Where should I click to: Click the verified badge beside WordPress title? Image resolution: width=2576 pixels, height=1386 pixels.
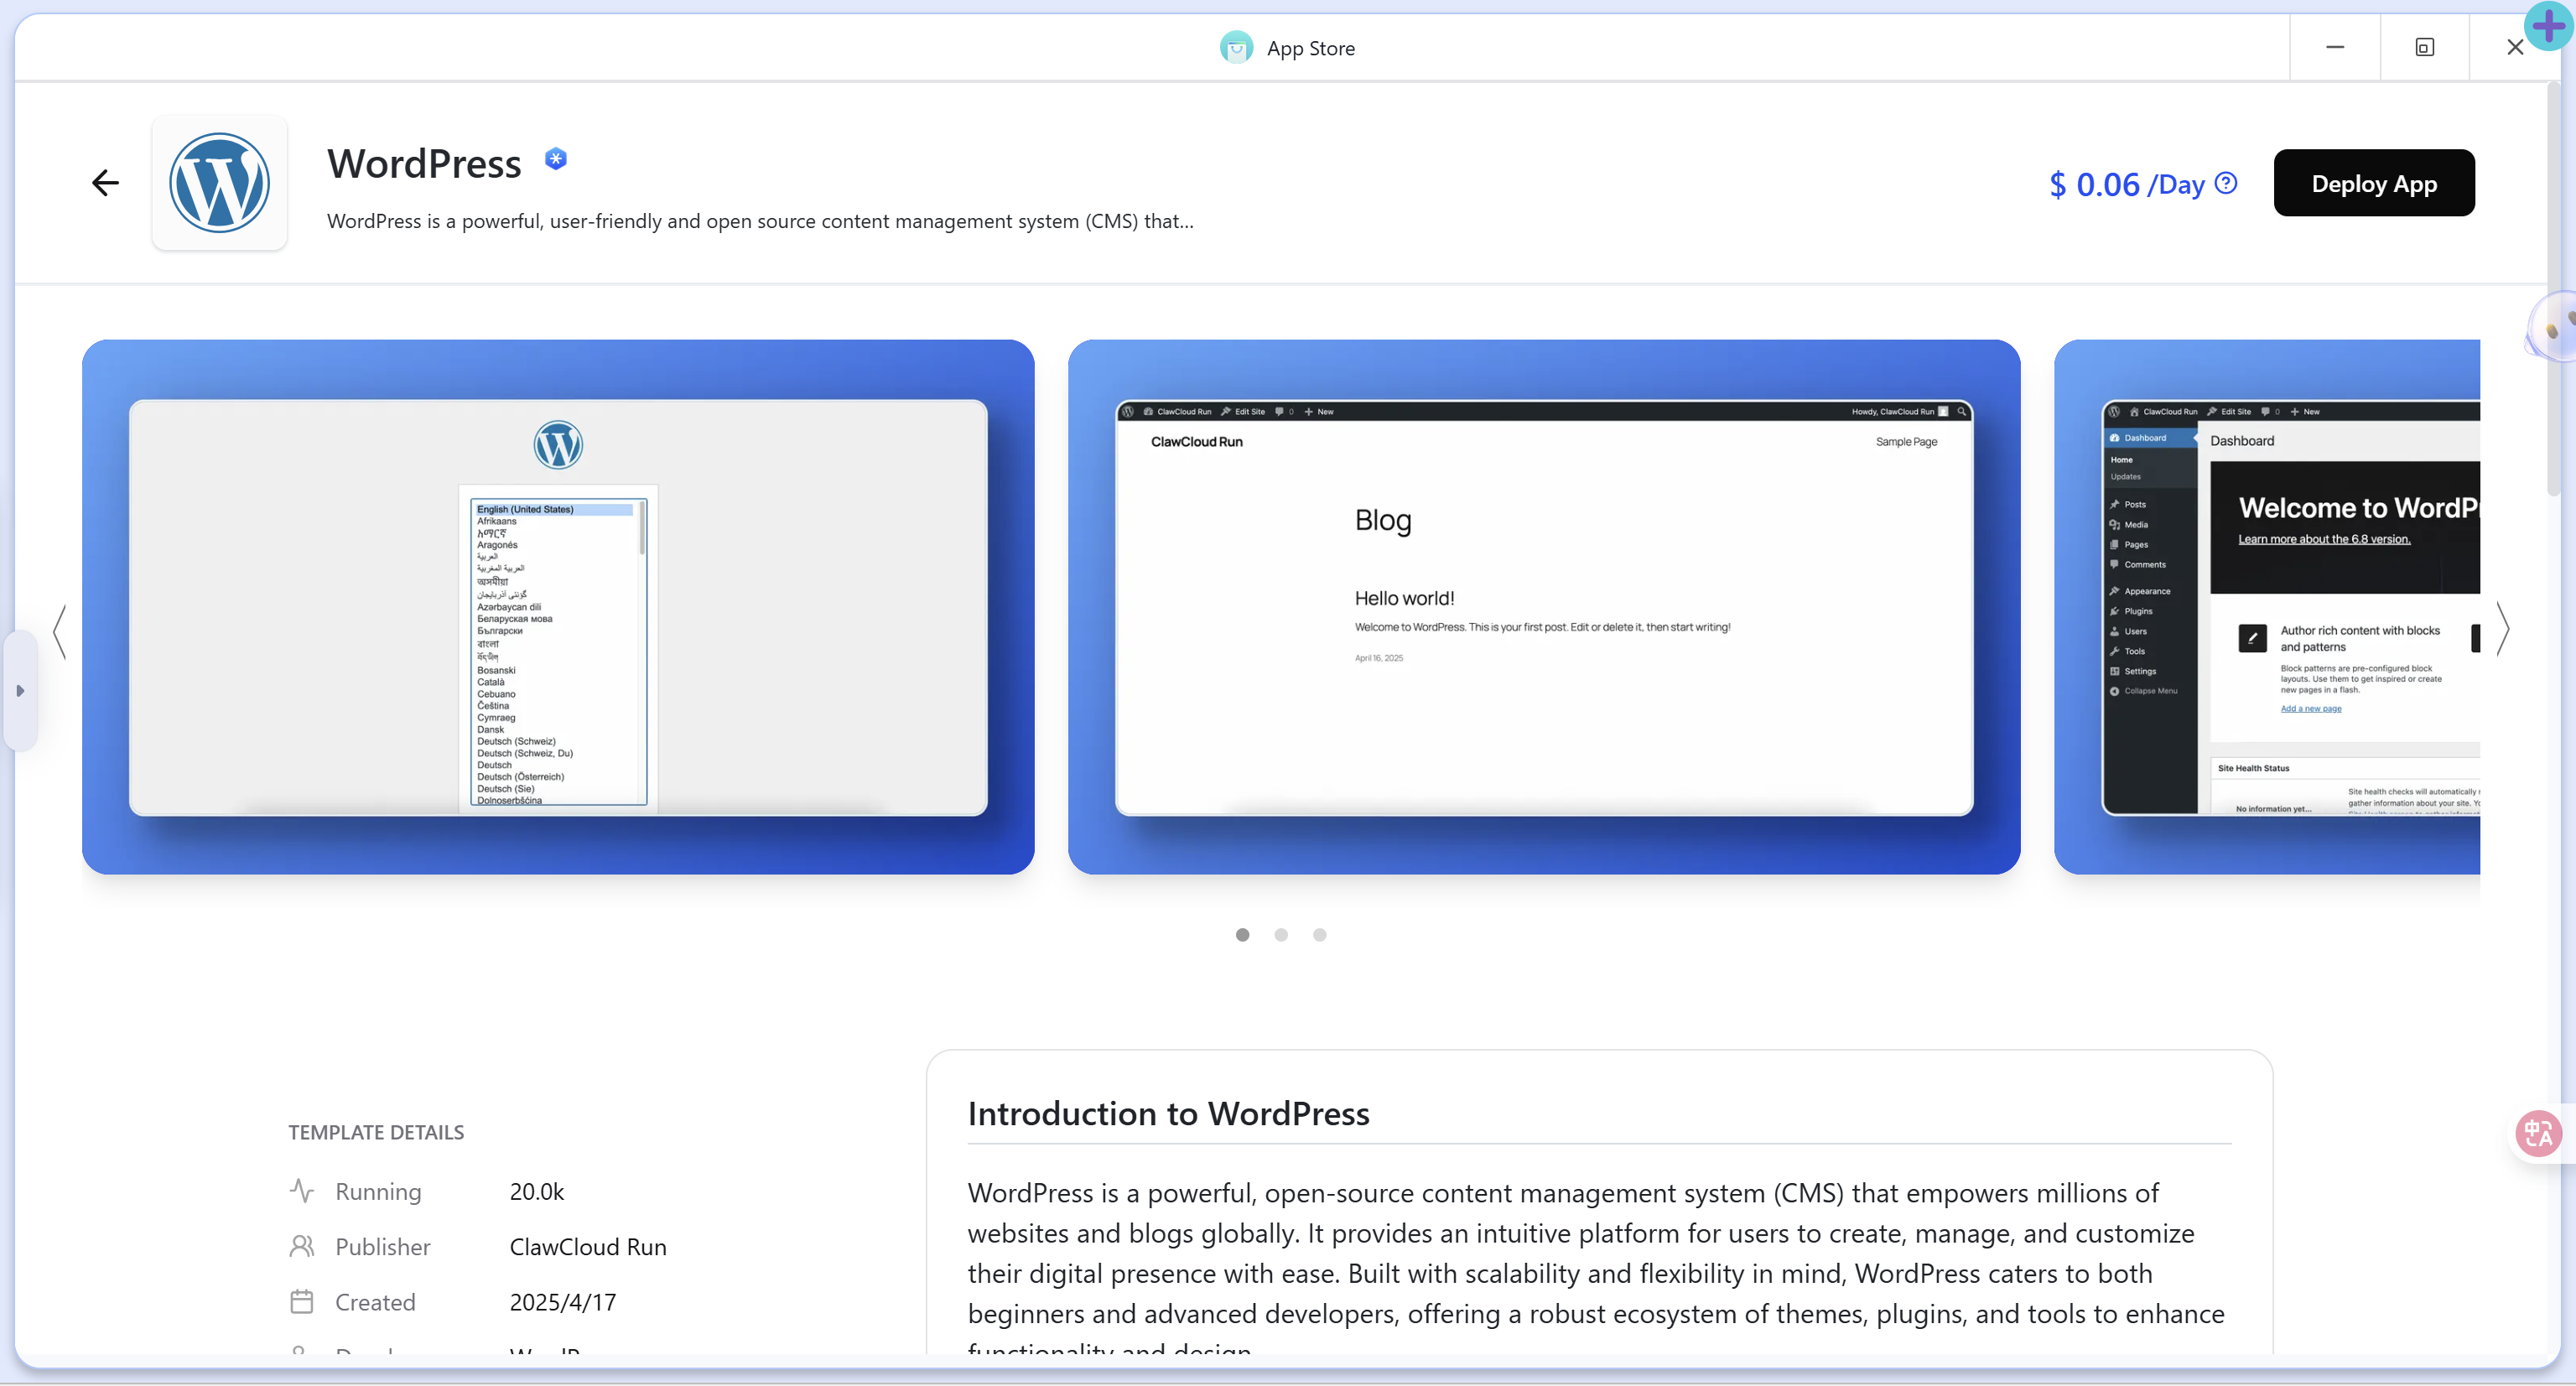556,159
